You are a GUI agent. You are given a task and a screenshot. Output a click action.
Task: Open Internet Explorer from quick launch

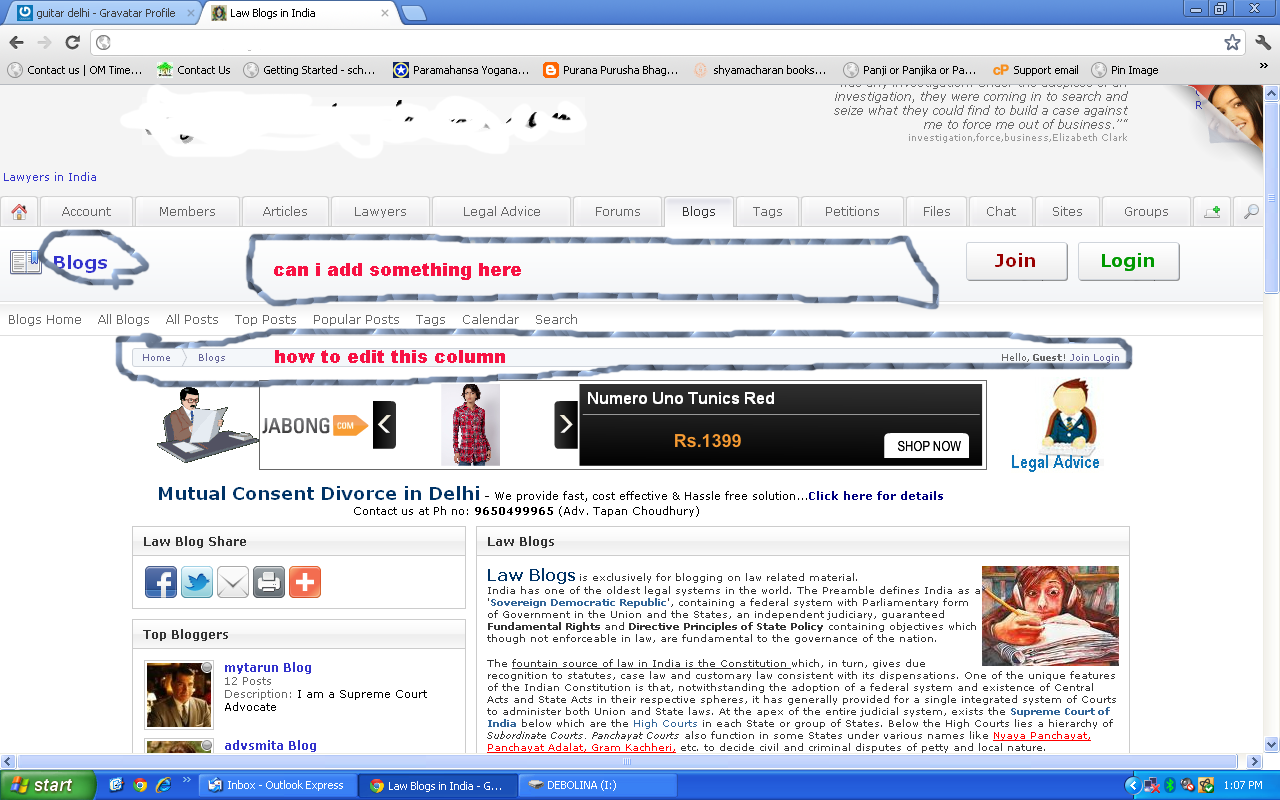click(x=163, y=785)
